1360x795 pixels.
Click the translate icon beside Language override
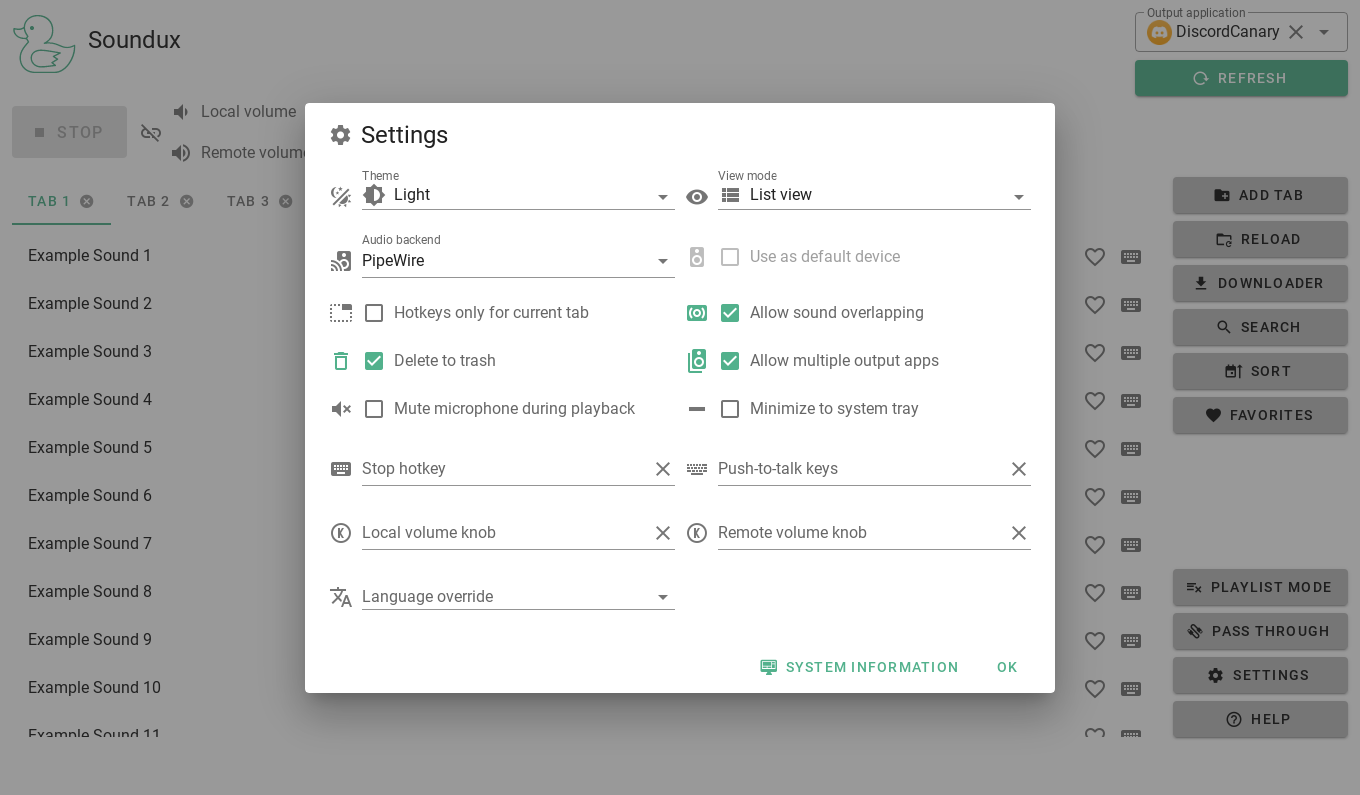tap(341, 597)
